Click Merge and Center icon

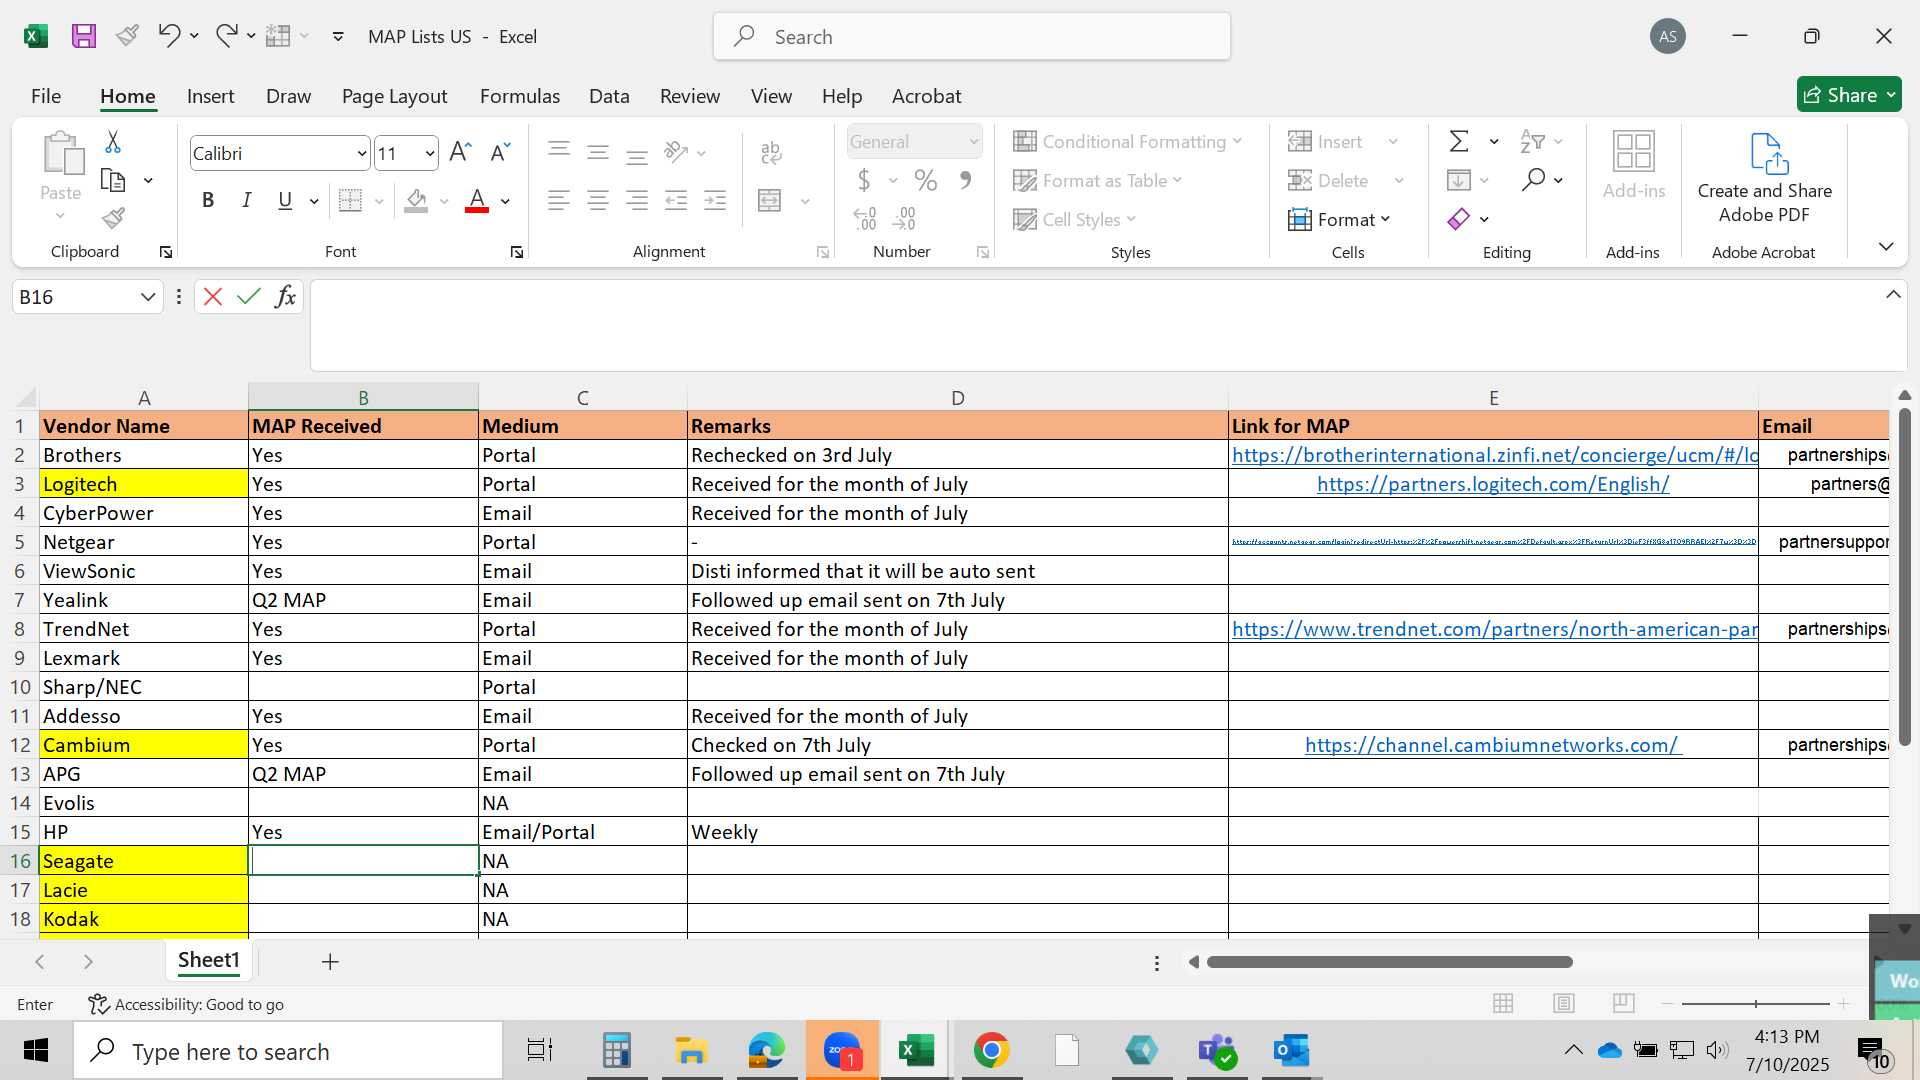click(770, 200)
